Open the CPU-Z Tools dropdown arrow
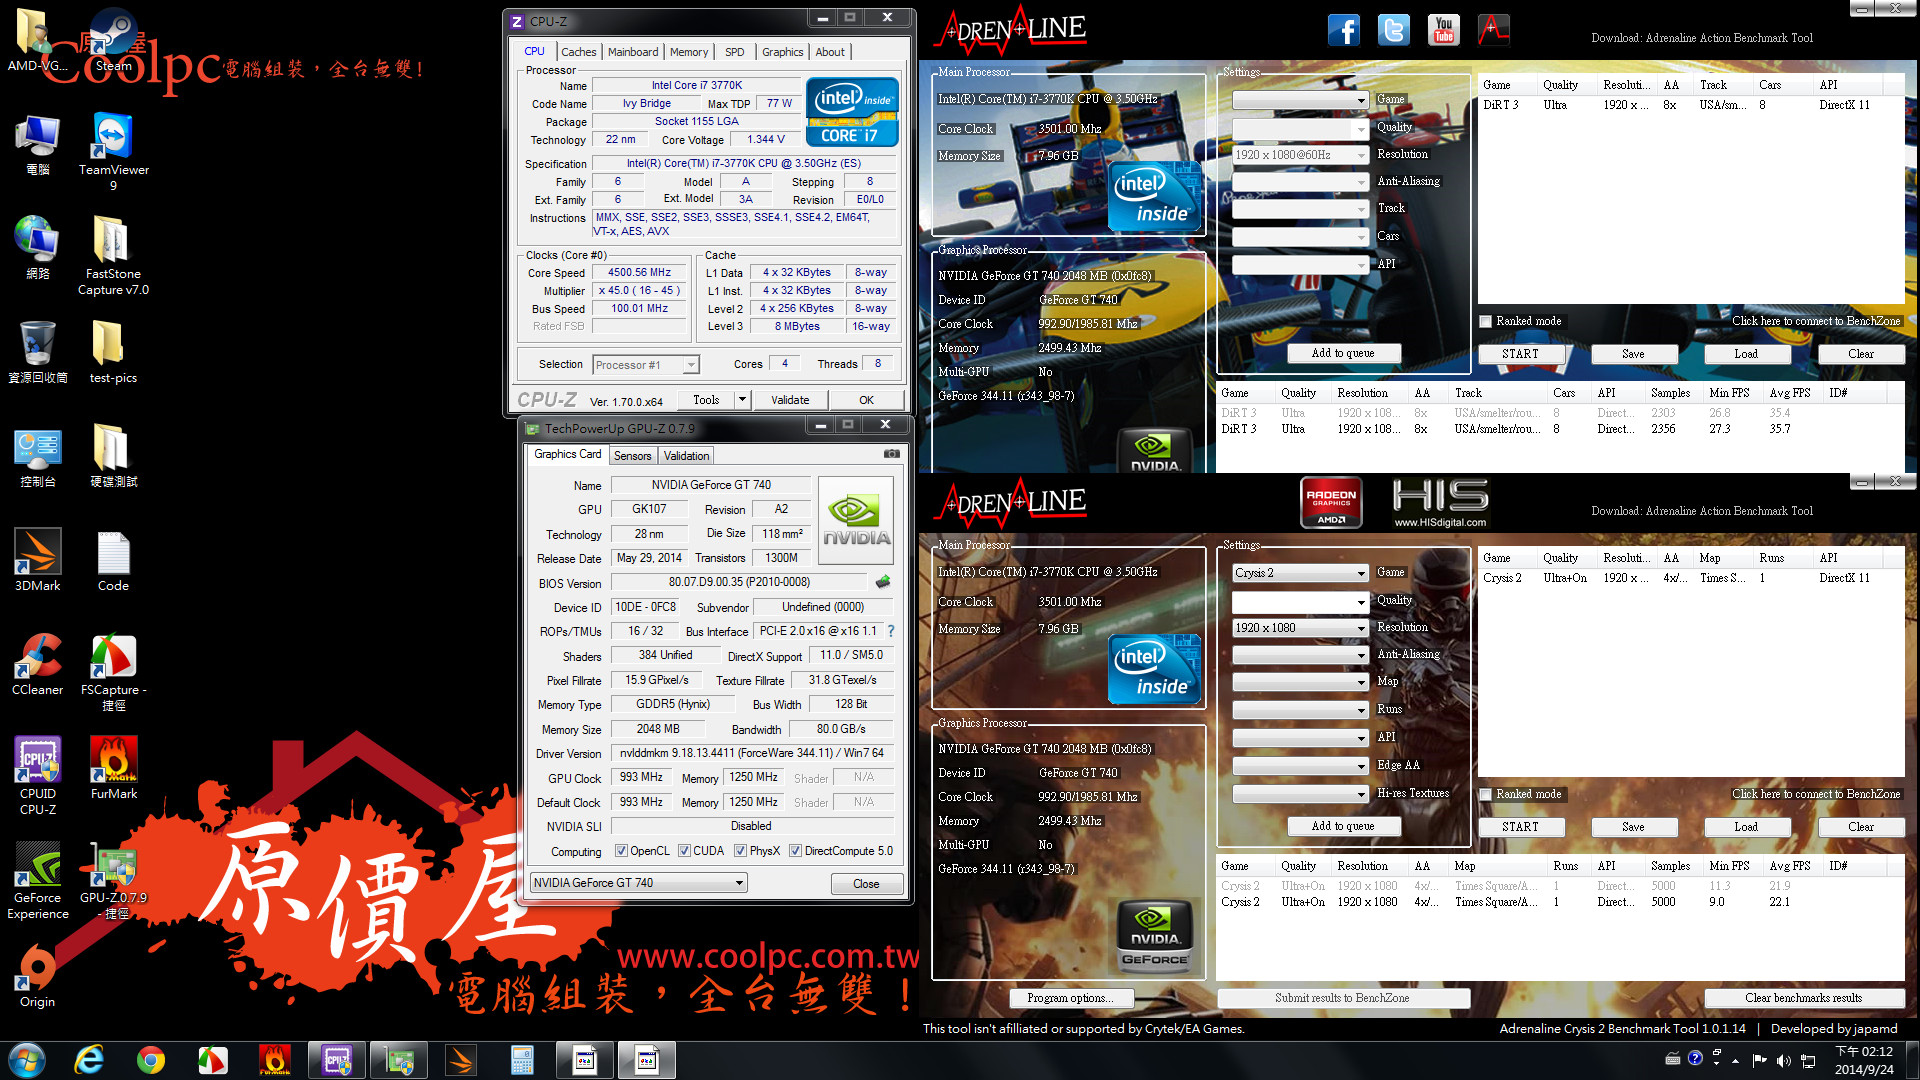Screen dimensions: 1920x1080 tap(742, 400)
